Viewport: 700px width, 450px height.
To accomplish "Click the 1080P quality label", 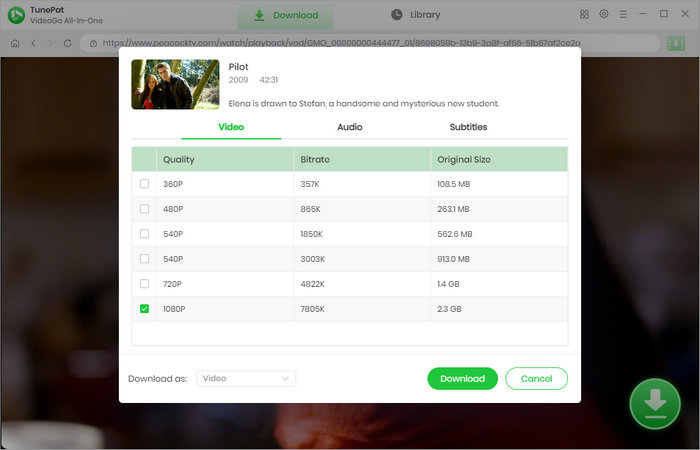I will 174,309.
